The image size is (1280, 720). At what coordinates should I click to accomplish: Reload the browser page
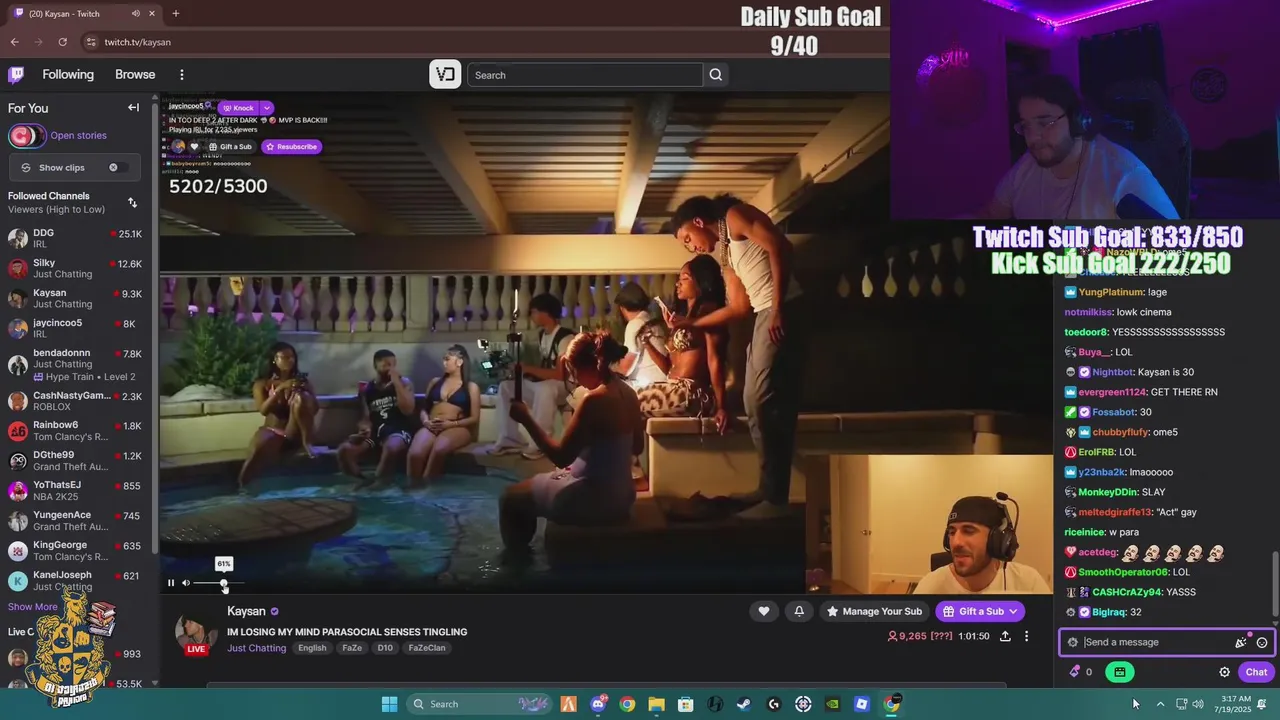(62, 42)
